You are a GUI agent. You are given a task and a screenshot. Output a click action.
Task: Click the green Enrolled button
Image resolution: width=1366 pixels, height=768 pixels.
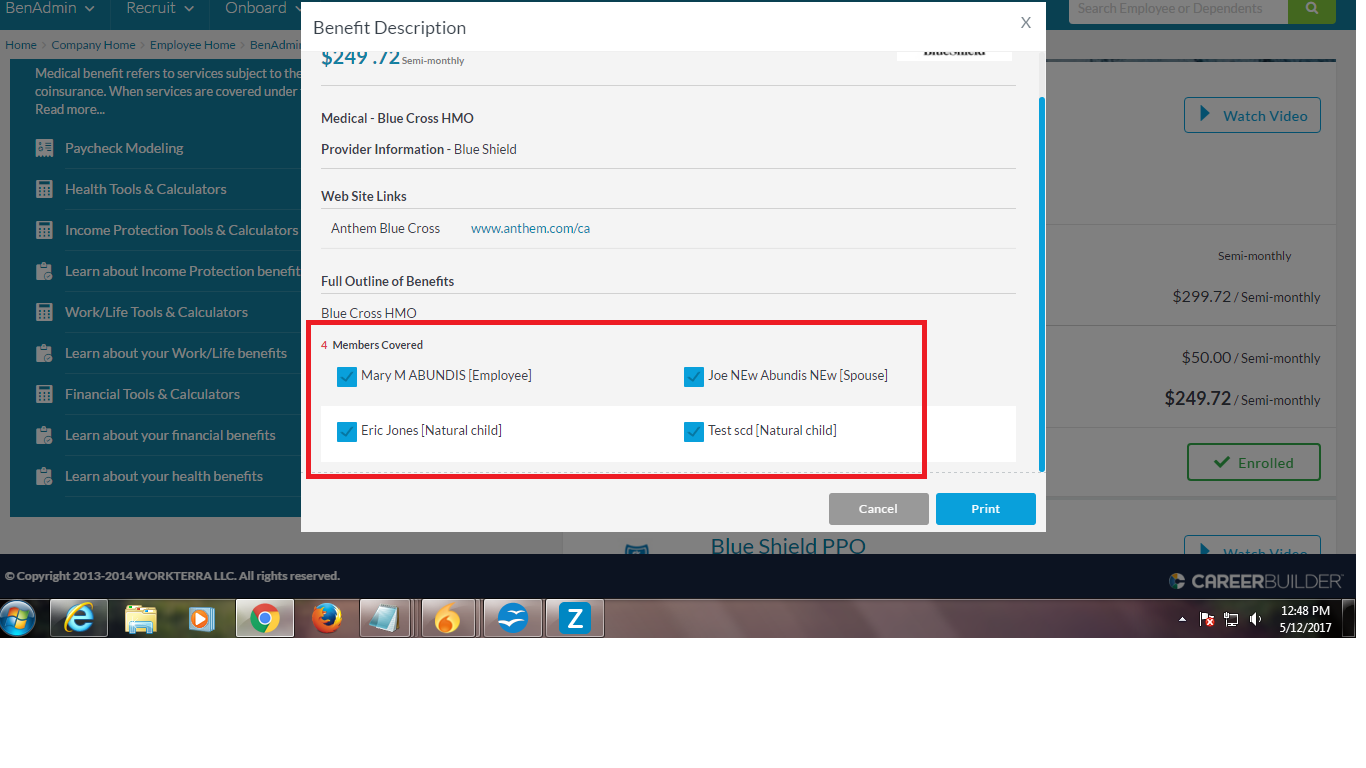tap(1254, 463)
